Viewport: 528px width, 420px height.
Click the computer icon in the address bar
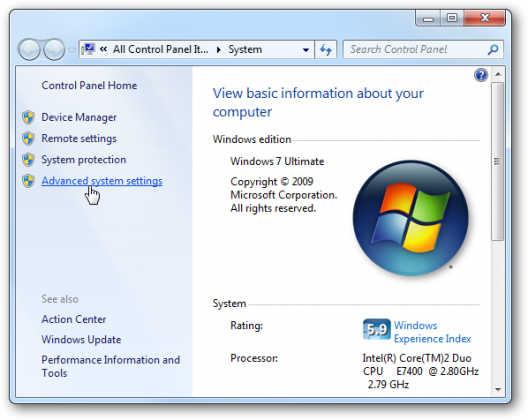pyautogui.click(x=89, y=50)
